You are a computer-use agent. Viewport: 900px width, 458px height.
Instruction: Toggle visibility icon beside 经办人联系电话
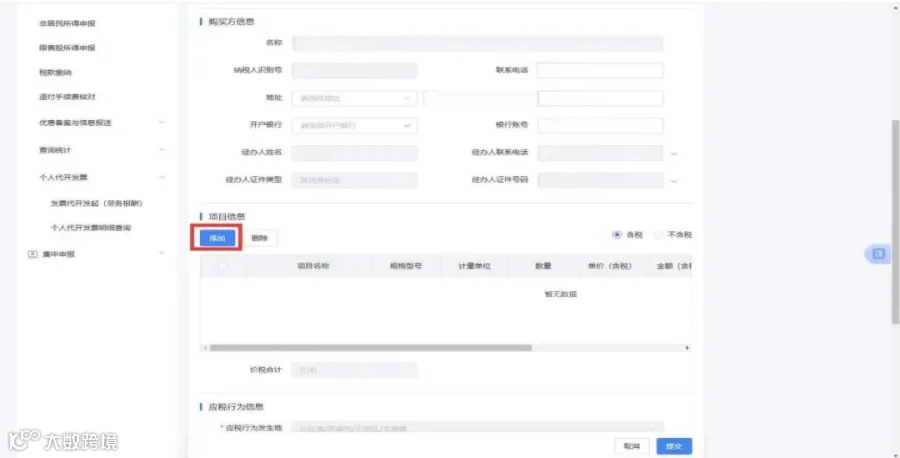pos(674,154)
